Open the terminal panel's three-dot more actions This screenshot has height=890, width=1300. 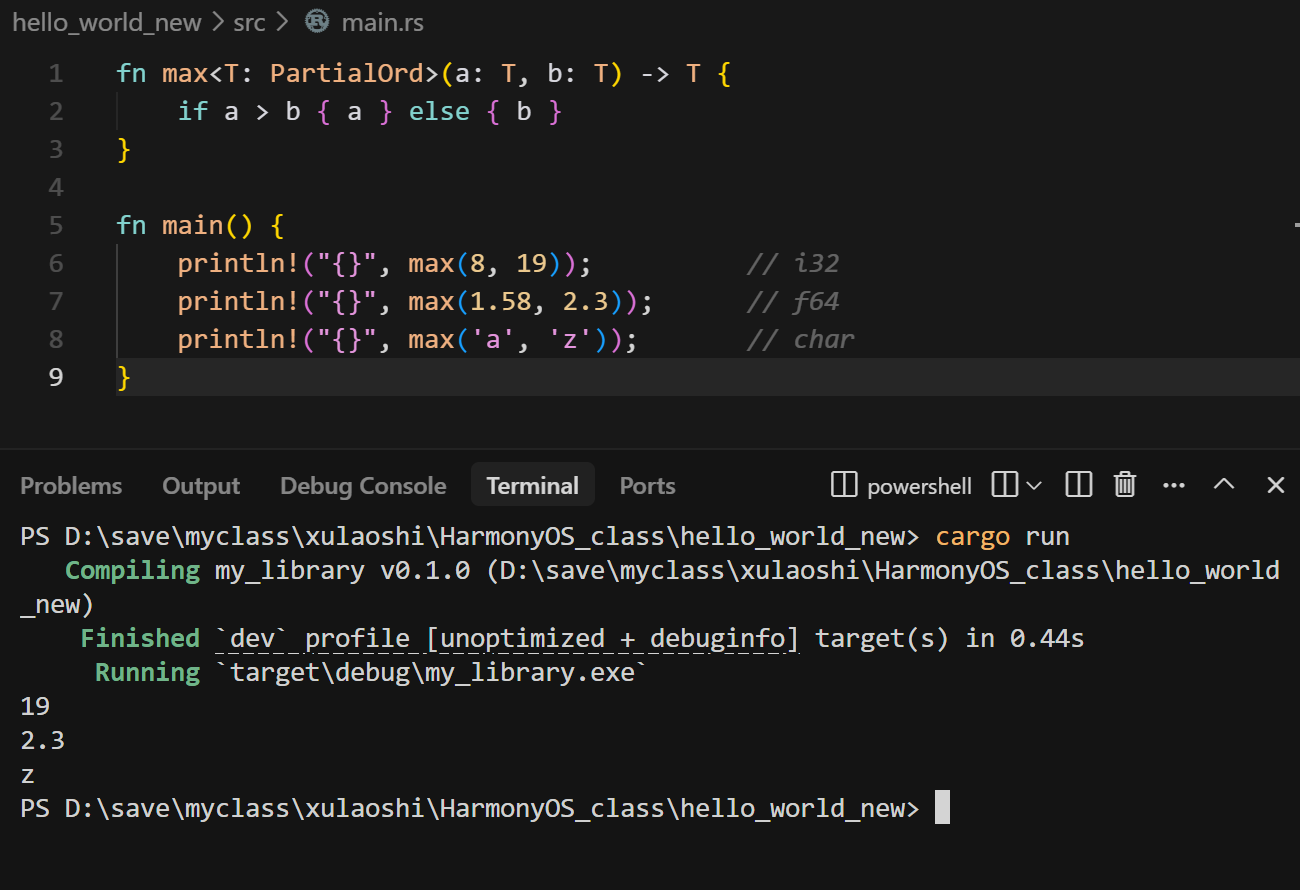pyautogui.click(x=1174, y=485)
